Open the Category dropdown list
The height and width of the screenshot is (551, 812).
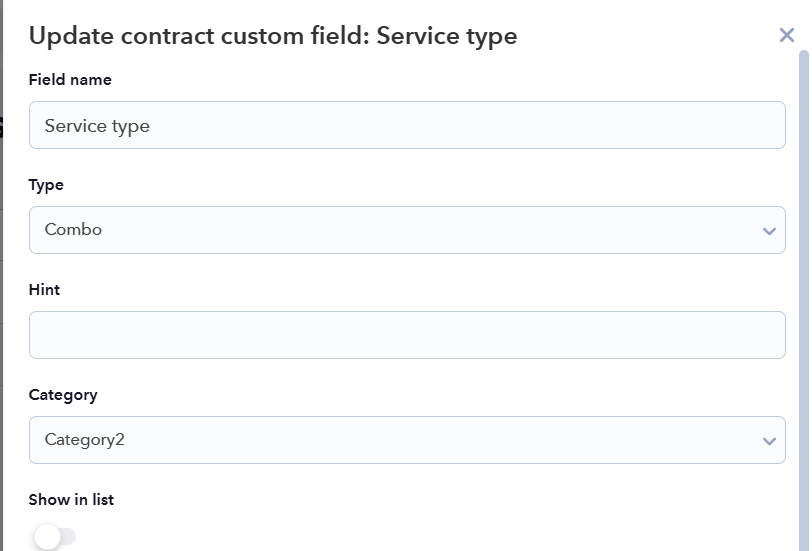tap(407, 440)
